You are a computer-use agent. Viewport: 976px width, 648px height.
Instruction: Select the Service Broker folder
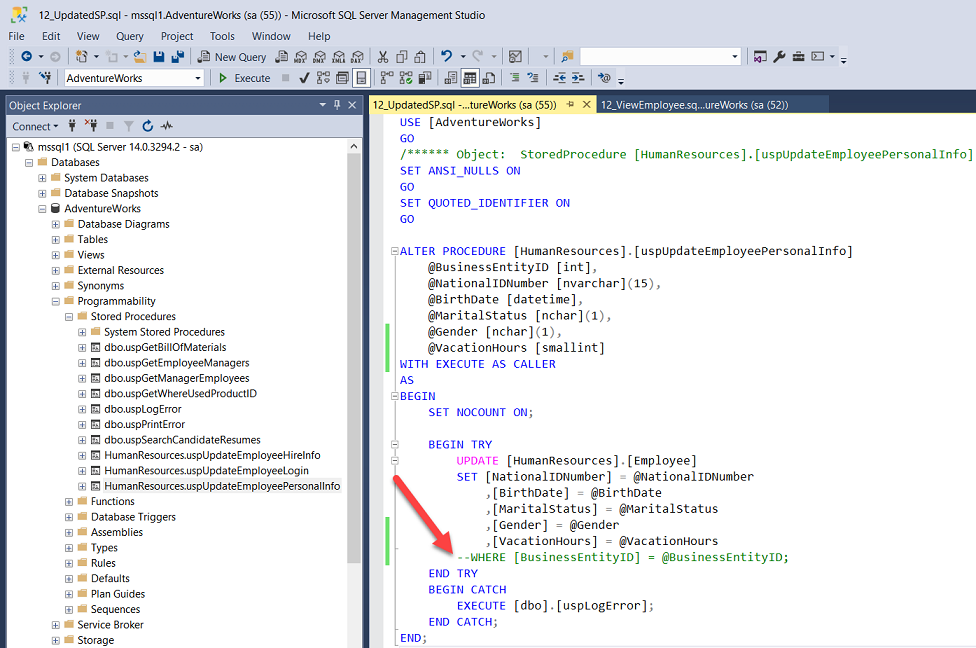(x=110, y=624)
